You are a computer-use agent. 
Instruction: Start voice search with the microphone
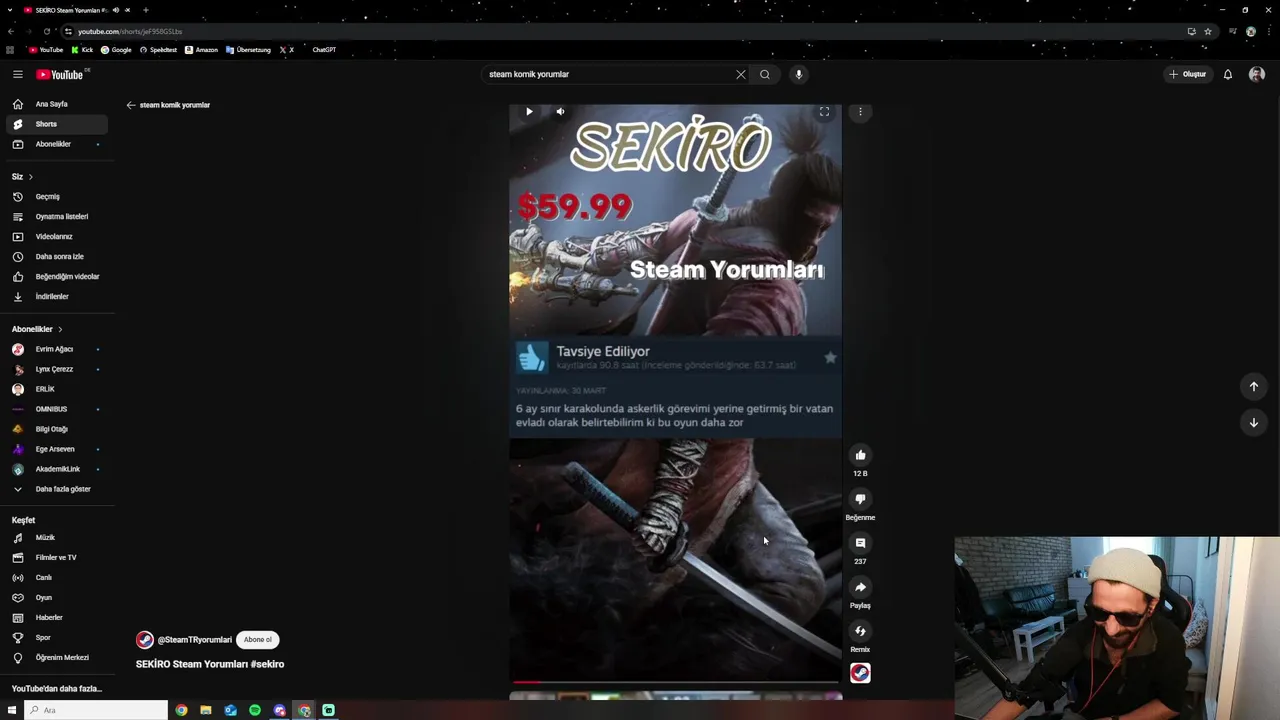tap(798, 74)
